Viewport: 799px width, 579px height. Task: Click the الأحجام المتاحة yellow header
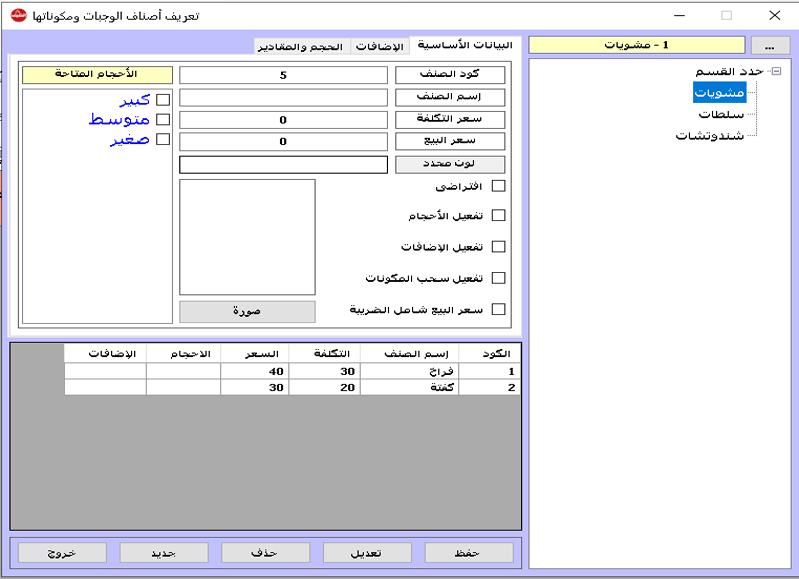[97, 75]
